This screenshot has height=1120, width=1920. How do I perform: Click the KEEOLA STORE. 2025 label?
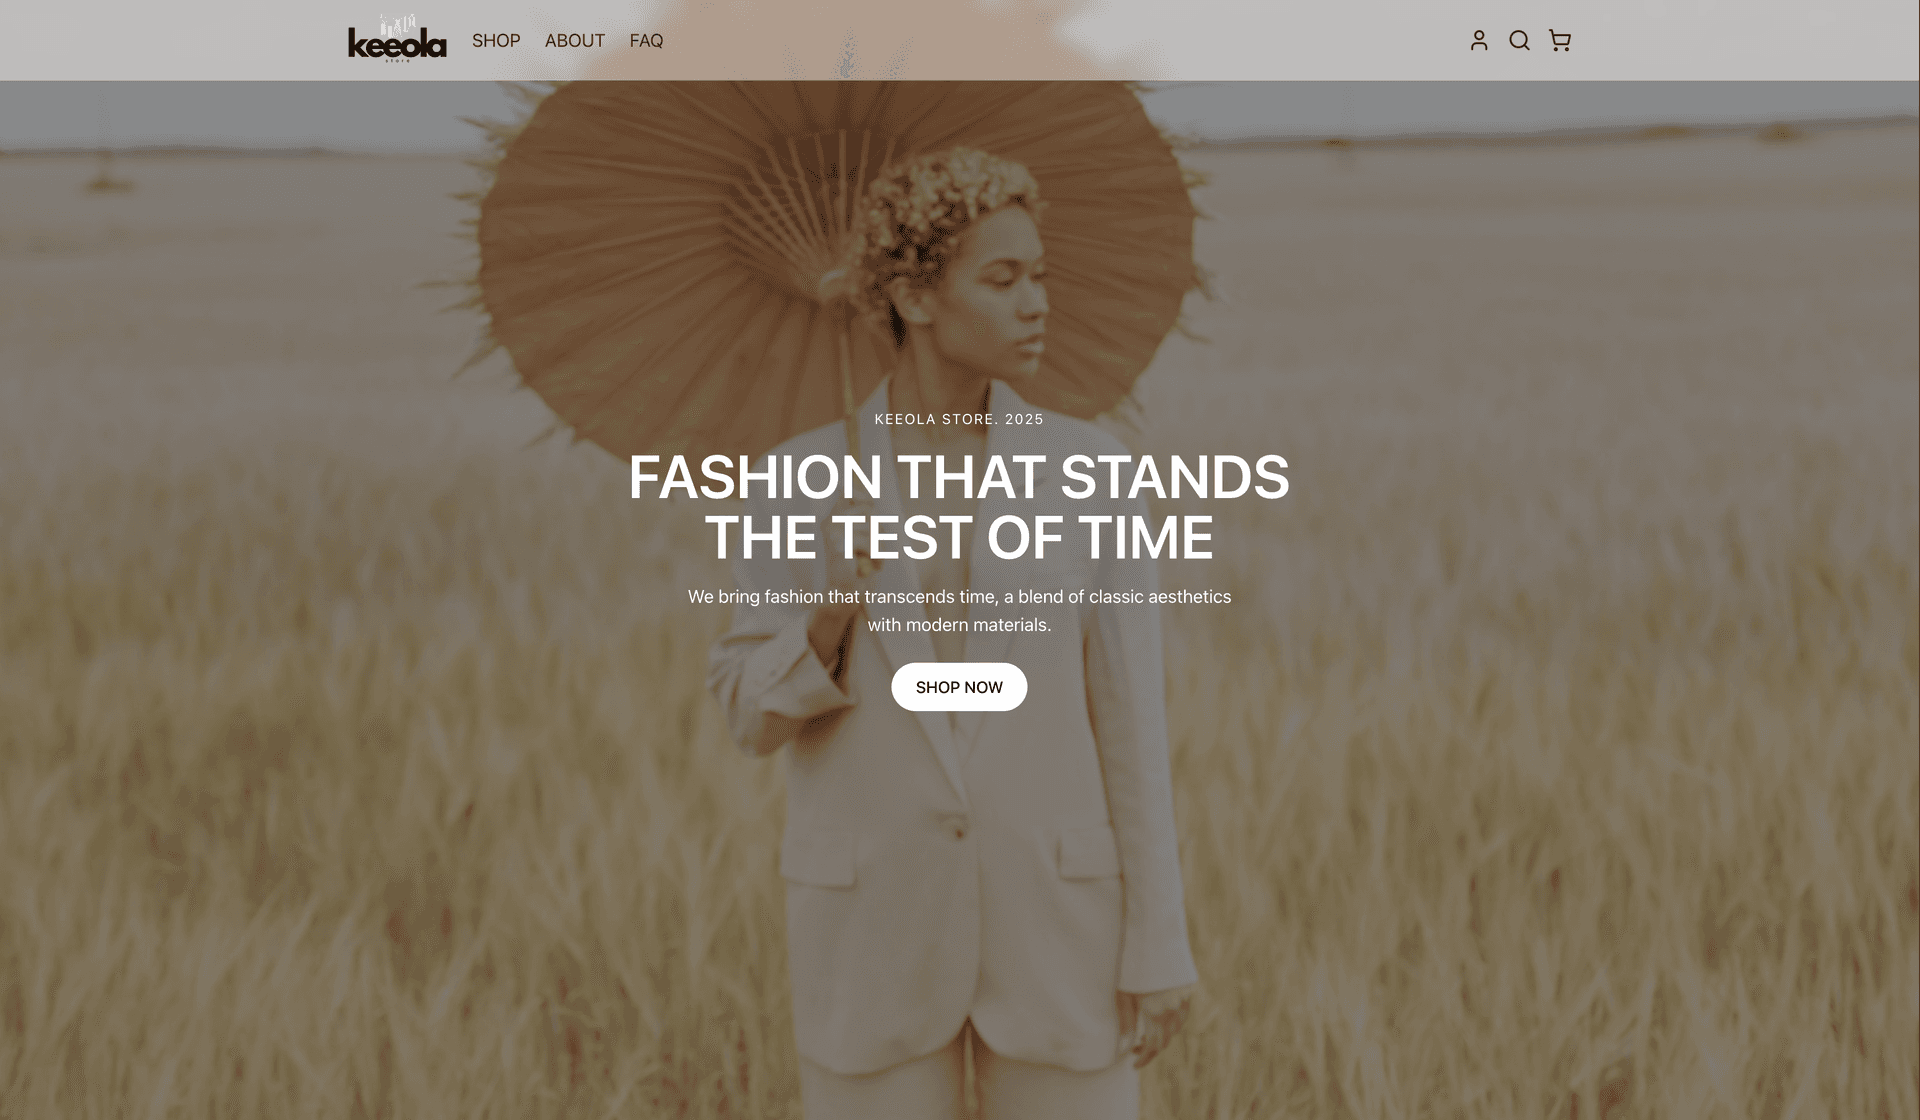tap(959, 419)
